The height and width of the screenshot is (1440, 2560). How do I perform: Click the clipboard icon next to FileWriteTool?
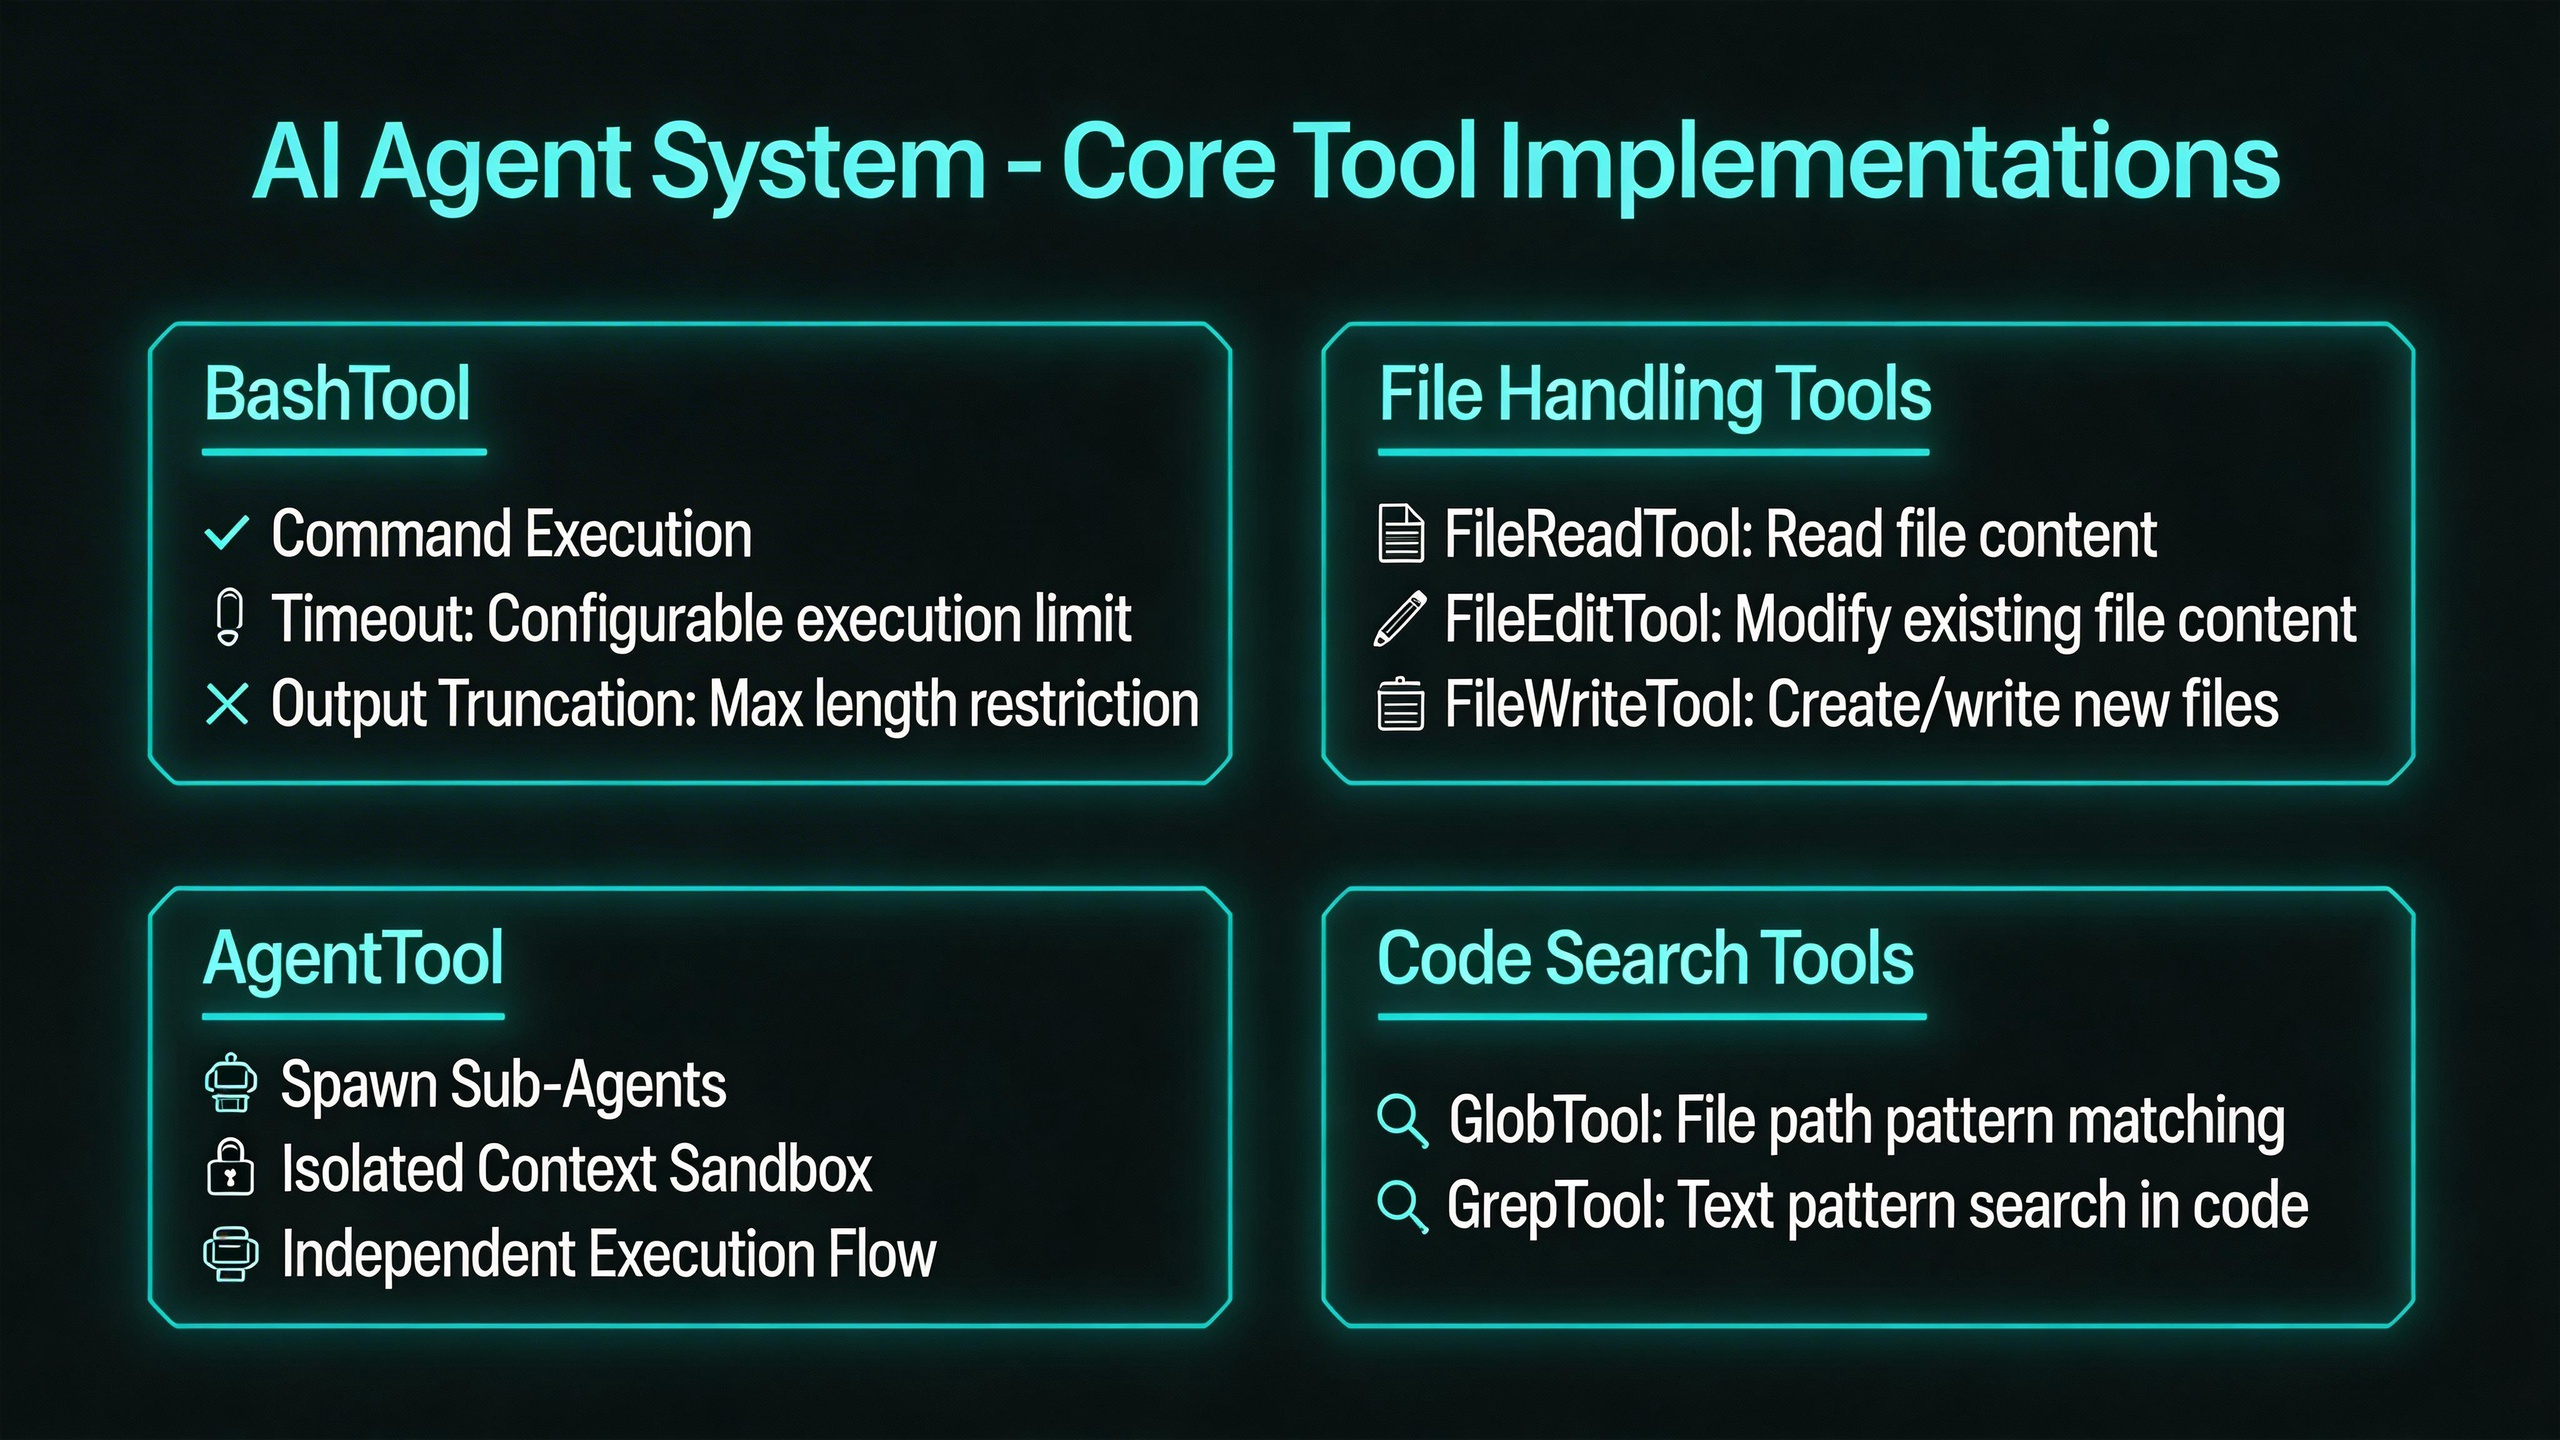pyautogui.click(x=1401, y=705)
